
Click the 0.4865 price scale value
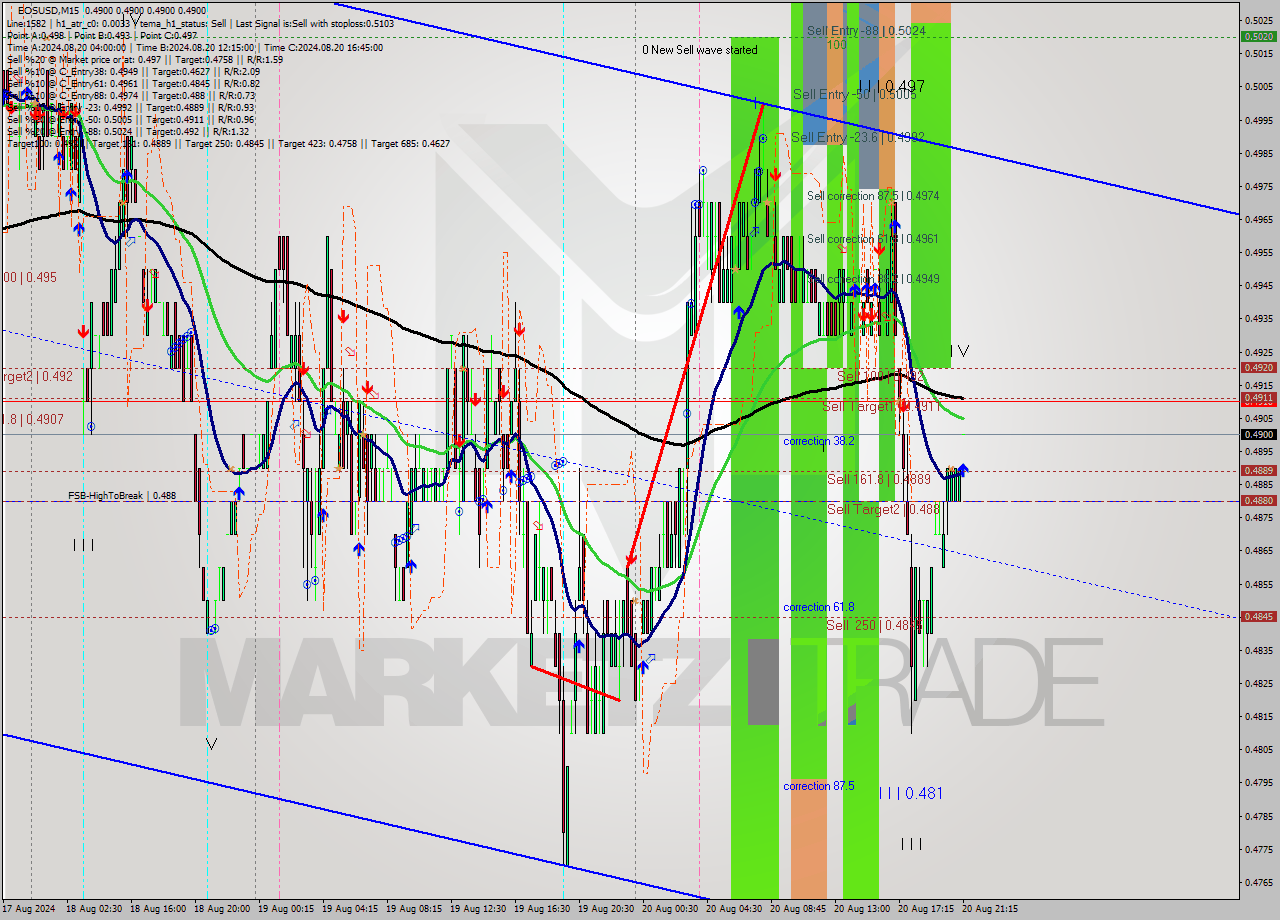coord(1259,550)
